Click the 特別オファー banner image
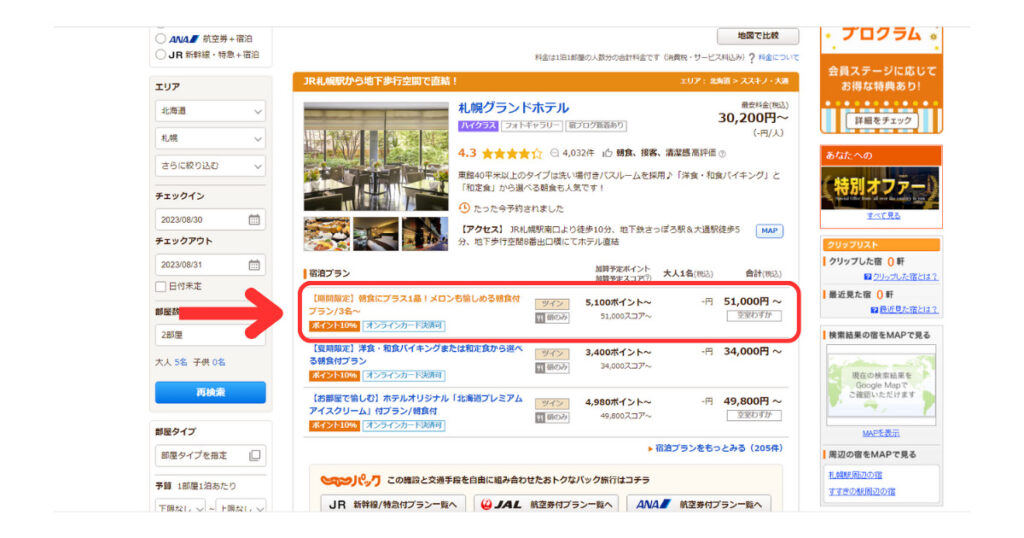This screenshot has height=538, width=1024. point(880,188)
